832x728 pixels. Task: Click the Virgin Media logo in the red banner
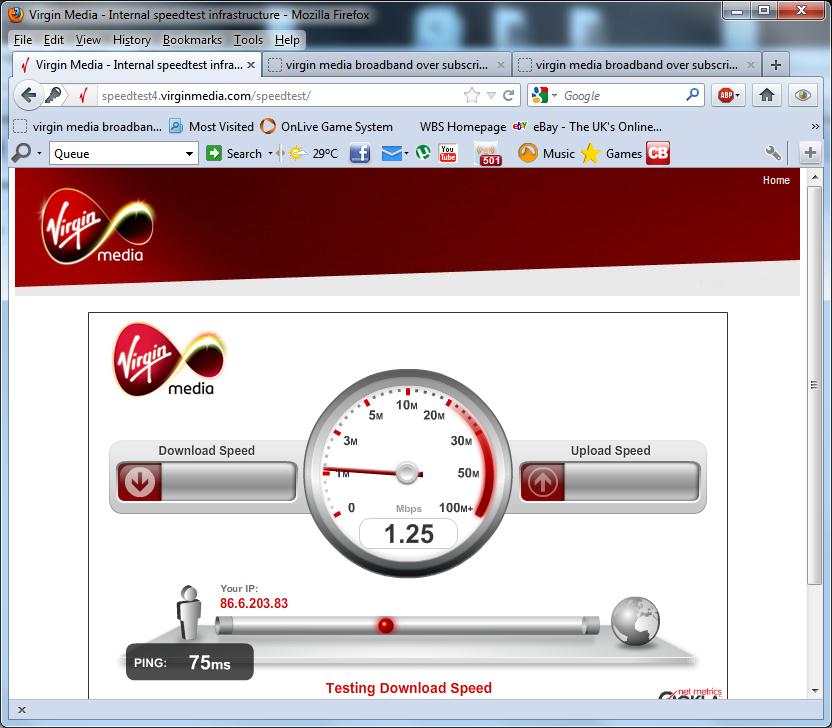(97, 227)
